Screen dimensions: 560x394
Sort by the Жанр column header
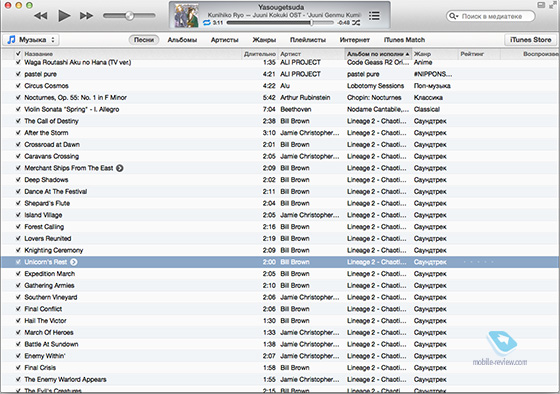[434, 54]
